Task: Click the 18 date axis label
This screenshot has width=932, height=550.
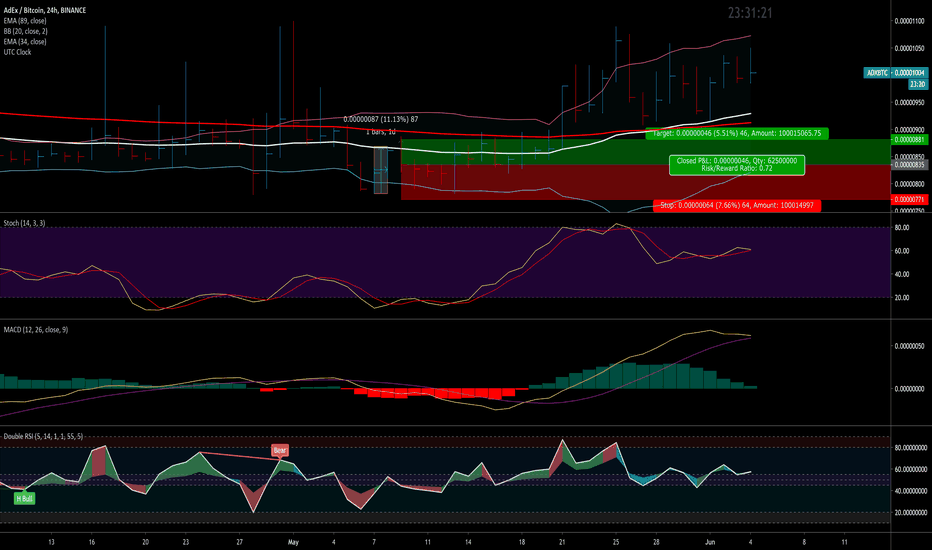Action: (x=522, y=542)
